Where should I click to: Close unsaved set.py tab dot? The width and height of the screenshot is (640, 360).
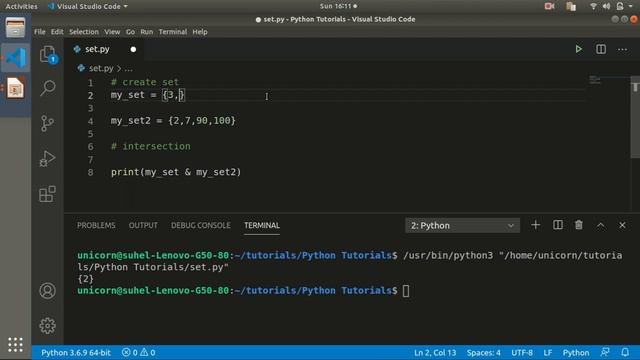pos(133,49)
